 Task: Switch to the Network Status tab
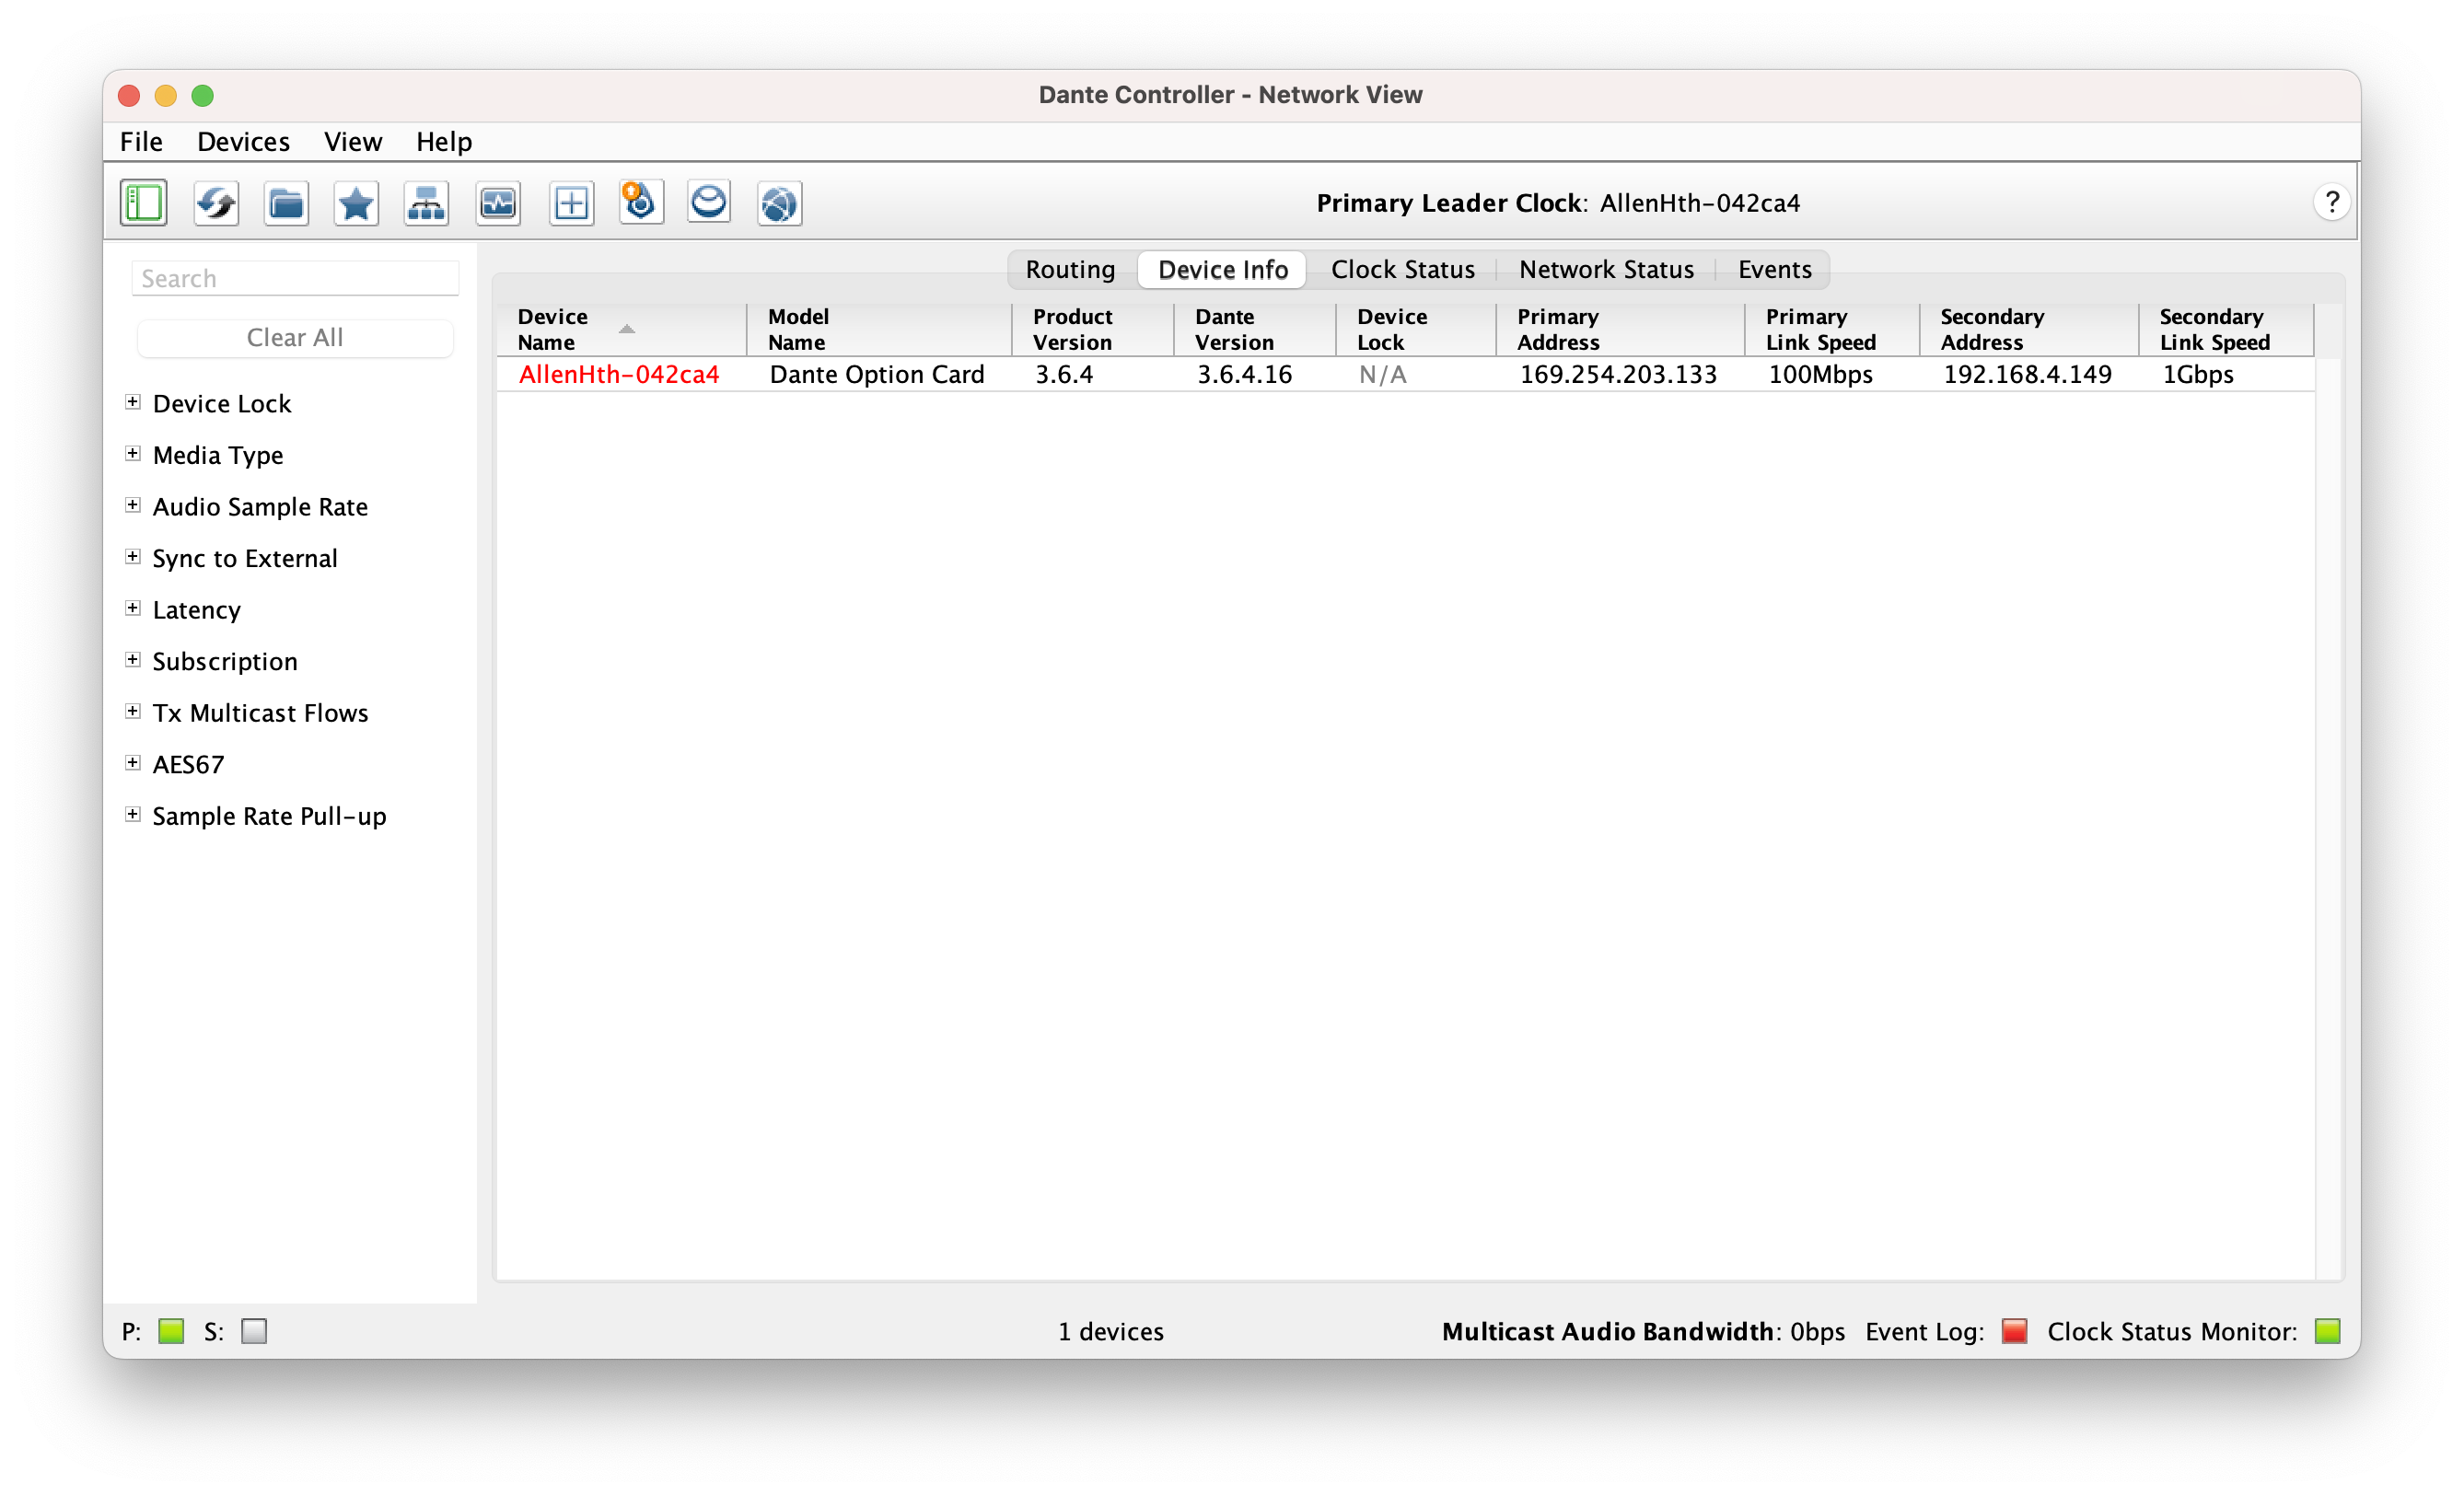tap(1606, 269)
